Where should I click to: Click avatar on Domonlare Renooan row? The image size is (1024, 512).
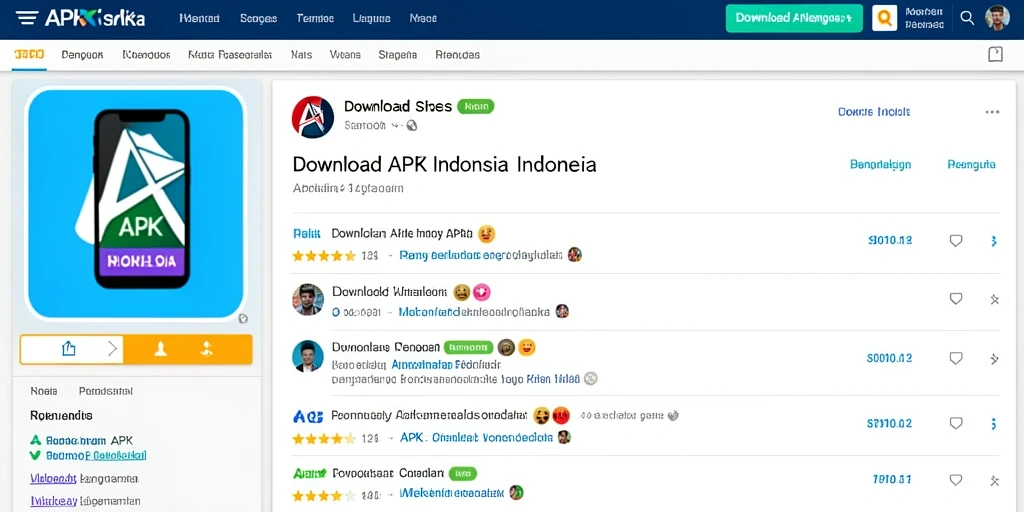click(x=308, y=356)
